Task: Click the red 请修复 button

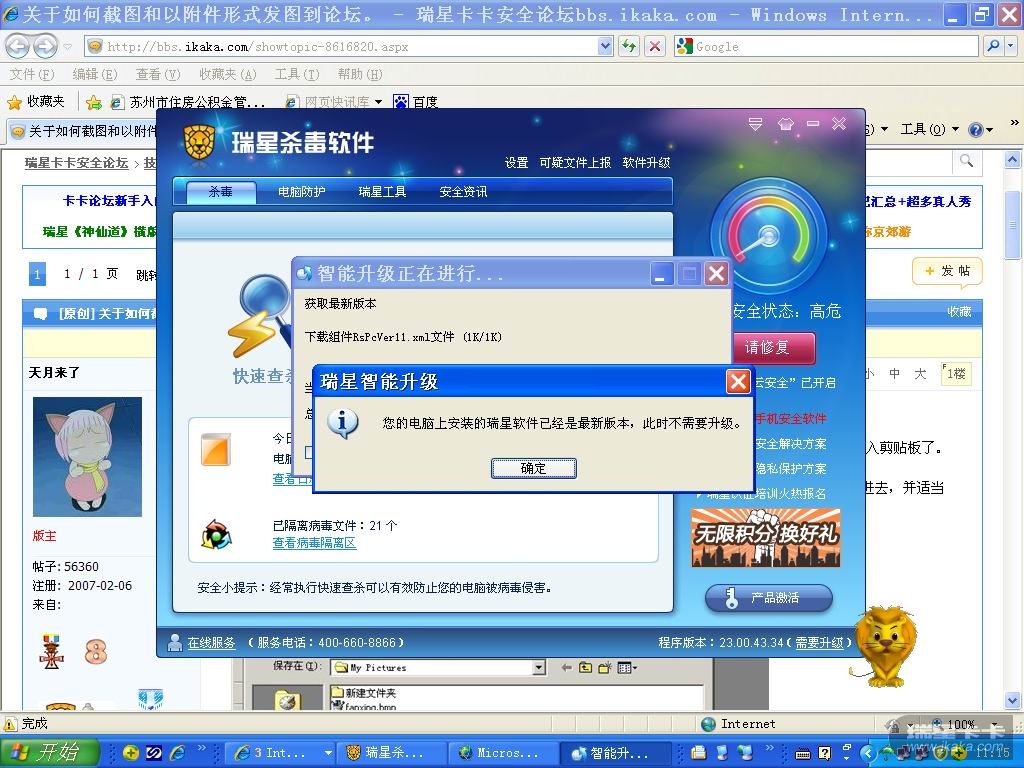Action: (x=775, y=347)
